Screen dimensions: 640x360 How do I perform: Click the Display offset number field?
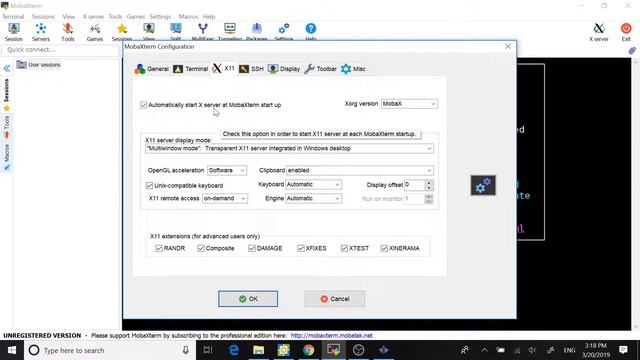(x=415, y=185)
